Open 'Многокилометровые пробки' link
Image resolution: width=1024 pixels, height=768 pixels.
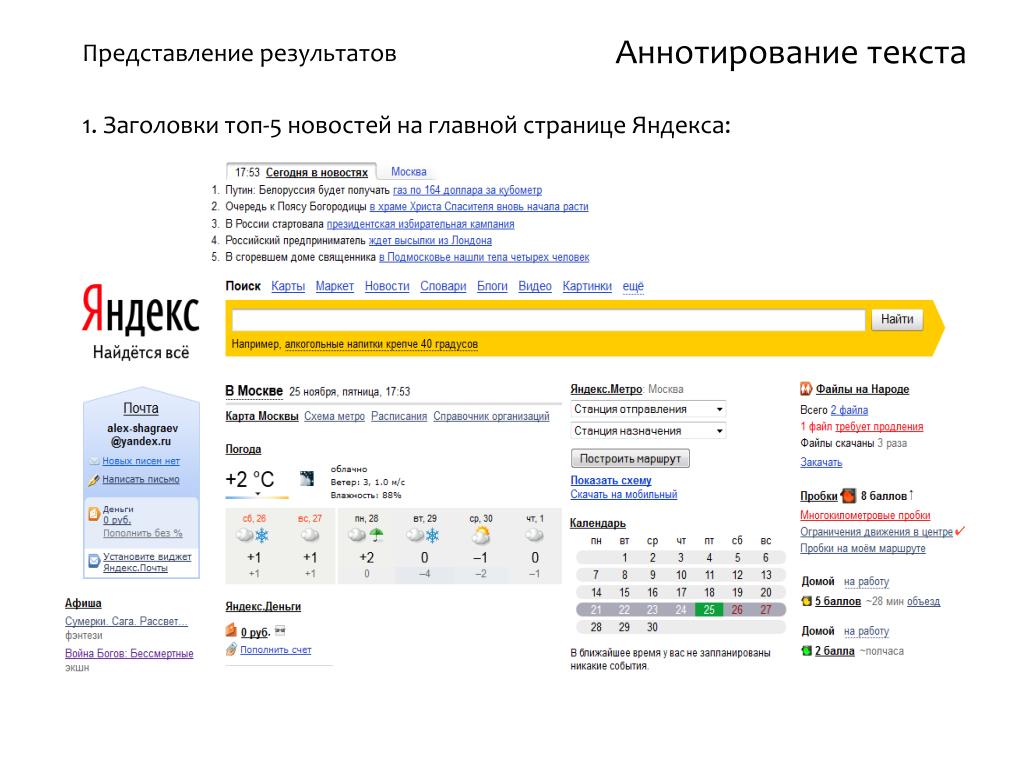[x=865, y=515]
